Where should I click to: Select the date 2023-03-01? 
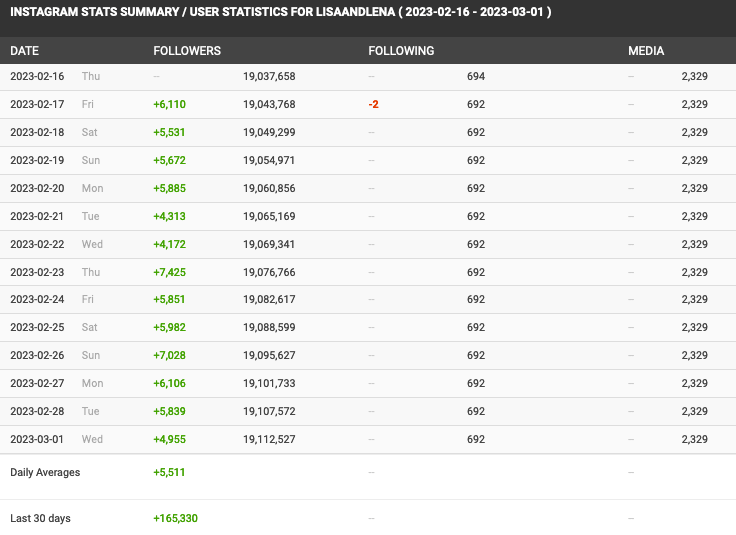tap(37, 439)
